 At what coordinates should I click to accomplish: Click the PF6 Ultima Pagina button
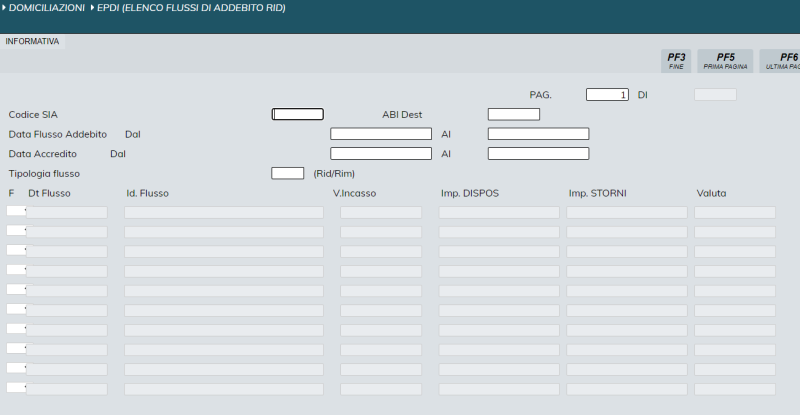pyautogui.click(x=781, y=61)
